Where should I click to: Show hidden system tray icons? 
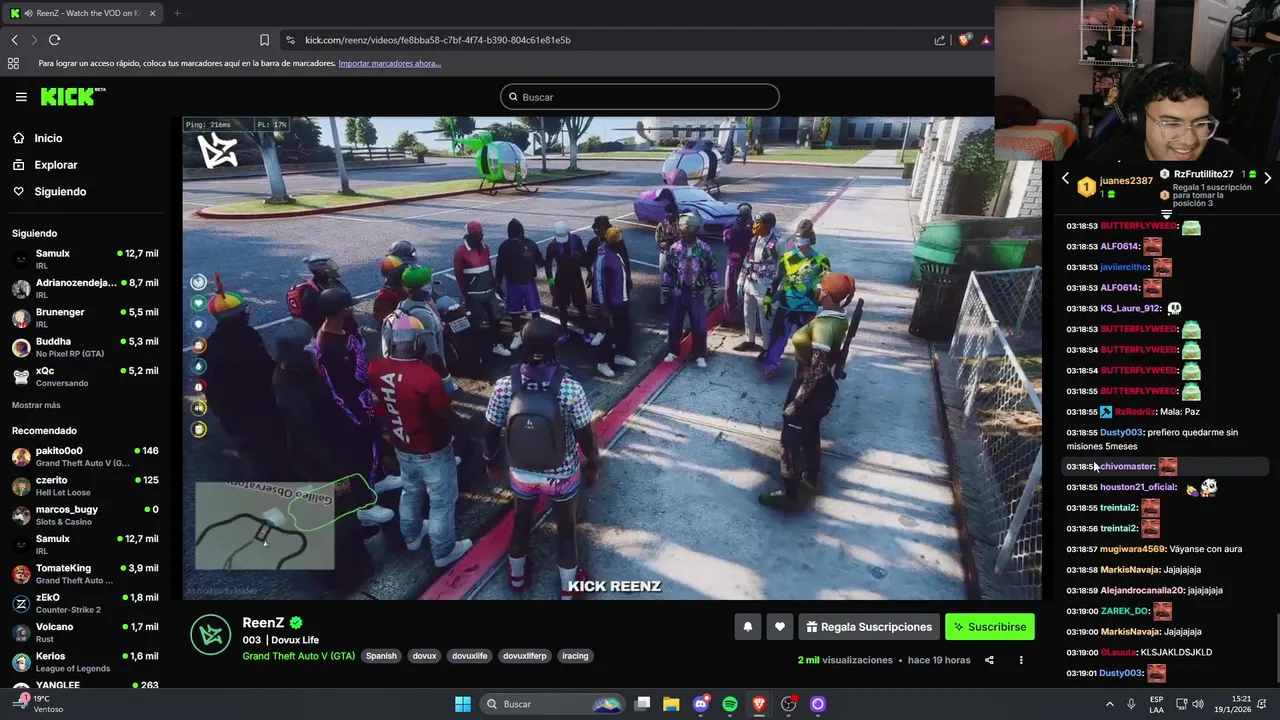1109,704
